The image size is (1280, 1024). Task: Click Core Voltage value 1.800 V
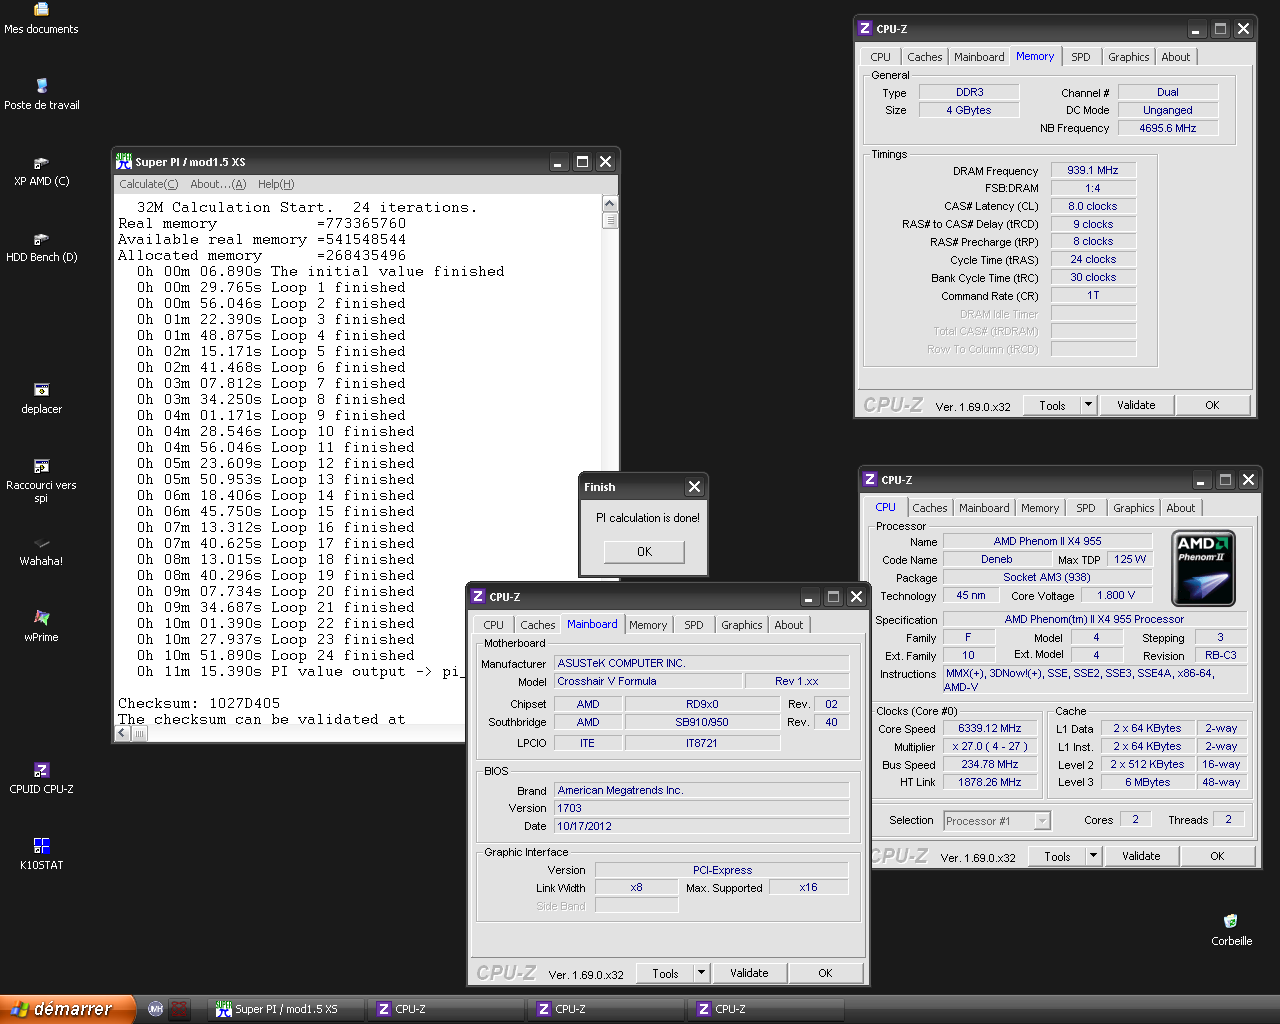click(1116, 595)
